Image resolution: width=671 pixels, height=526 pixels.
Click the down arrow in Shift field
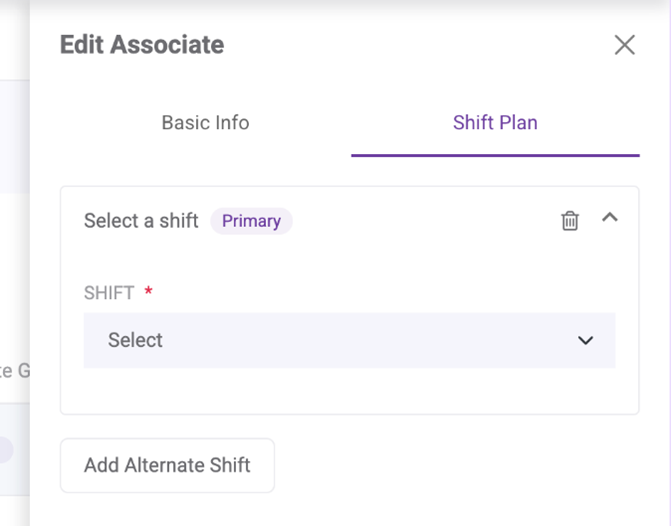pyautogui.click(x=586, y=341)
